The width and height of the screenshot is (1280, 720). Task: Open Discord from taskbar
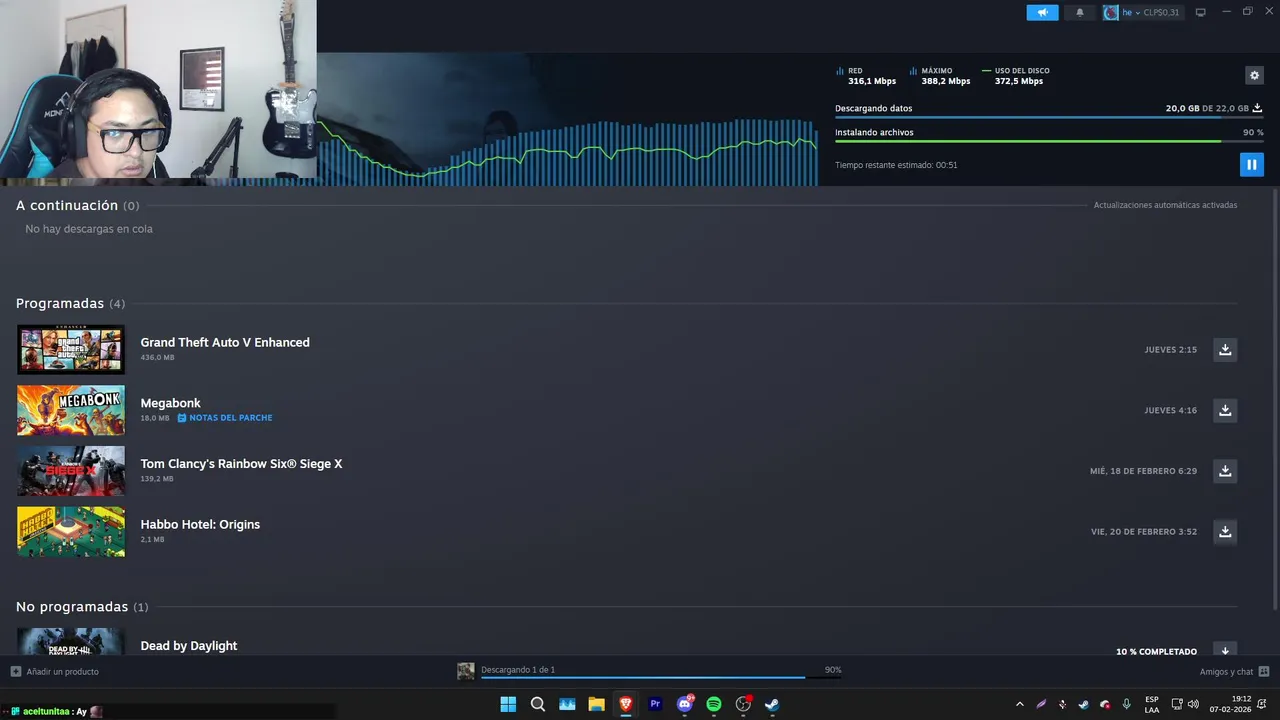coord(685,704)
